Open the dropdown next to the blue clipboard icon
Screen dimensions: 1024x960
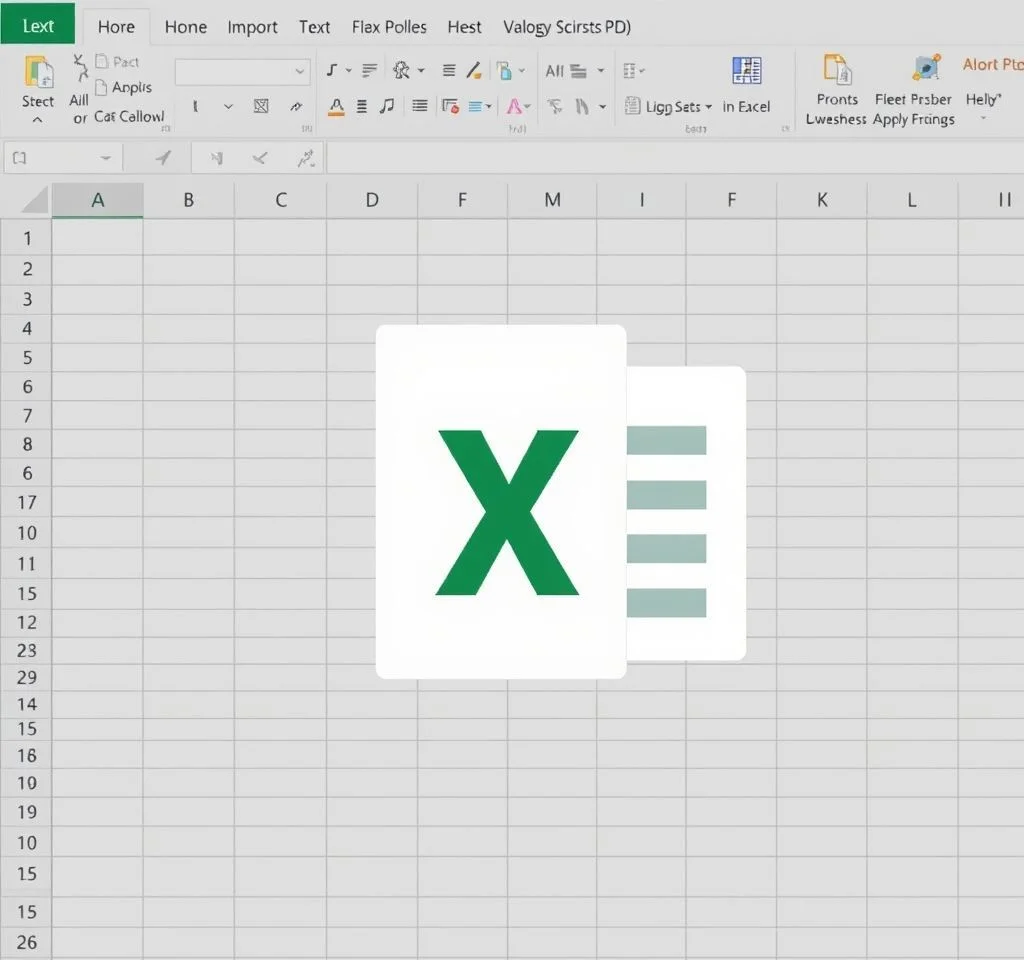[521, 71]
